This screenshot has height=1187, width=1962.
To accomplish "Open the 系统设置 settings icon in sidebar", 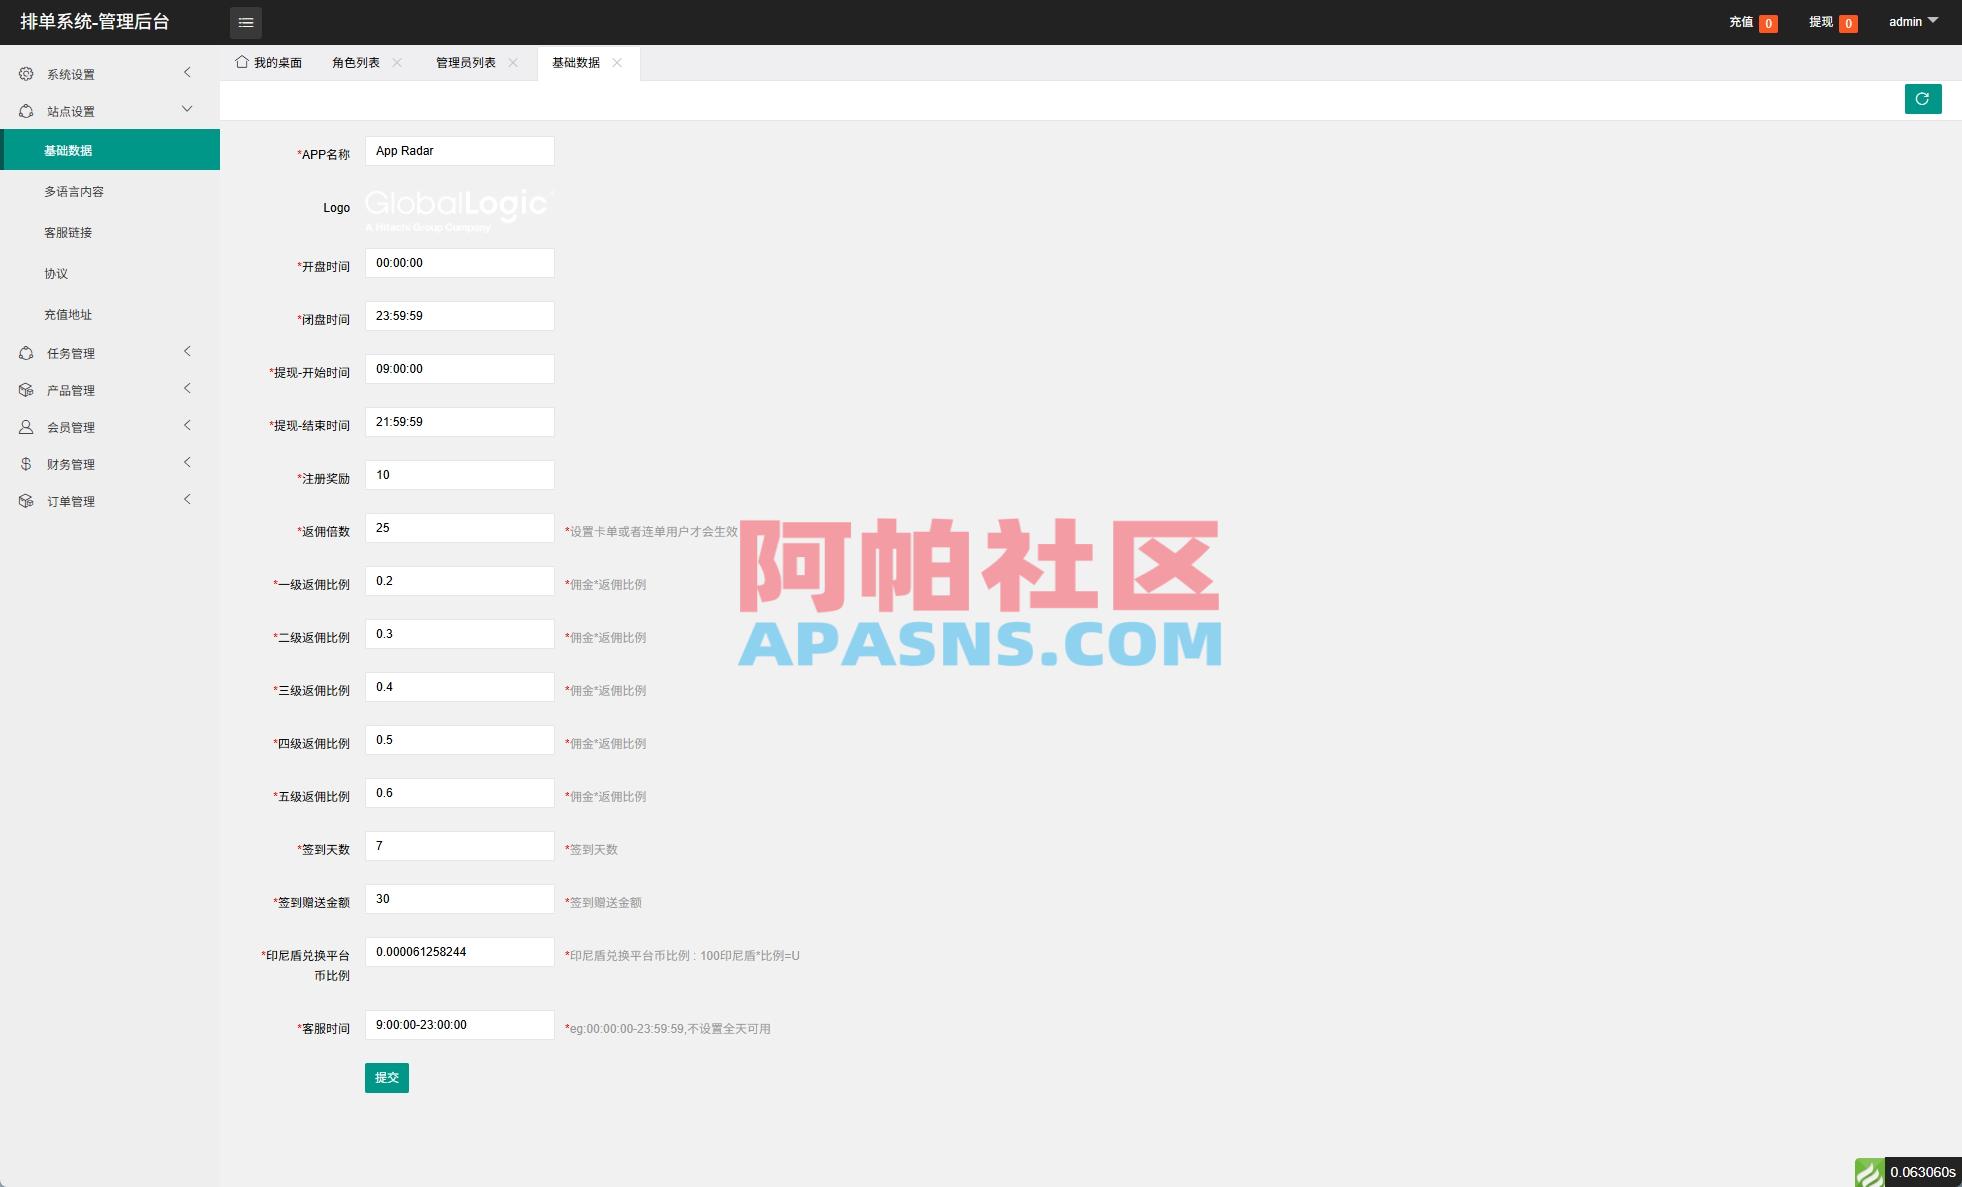I will tap(26, 72).
